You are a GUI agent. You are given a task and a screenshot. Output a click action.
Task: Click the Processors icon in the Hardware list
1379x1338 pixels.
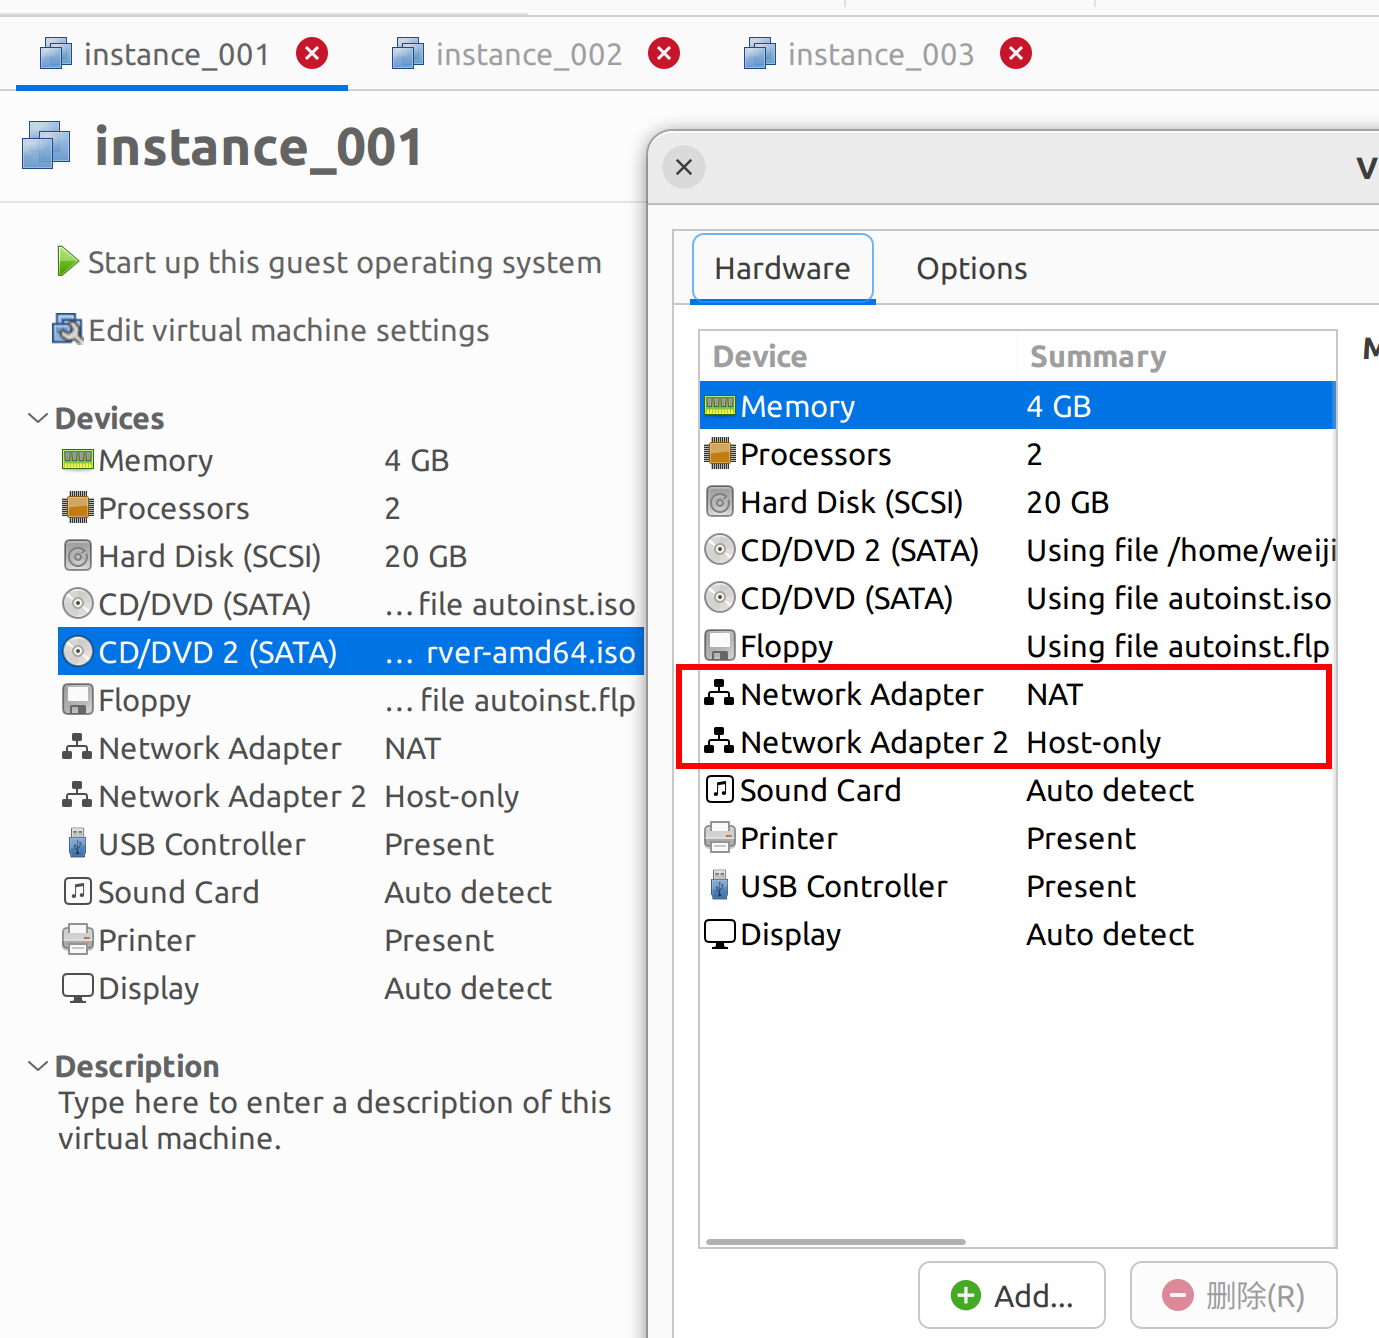click(x=719, y=454)
